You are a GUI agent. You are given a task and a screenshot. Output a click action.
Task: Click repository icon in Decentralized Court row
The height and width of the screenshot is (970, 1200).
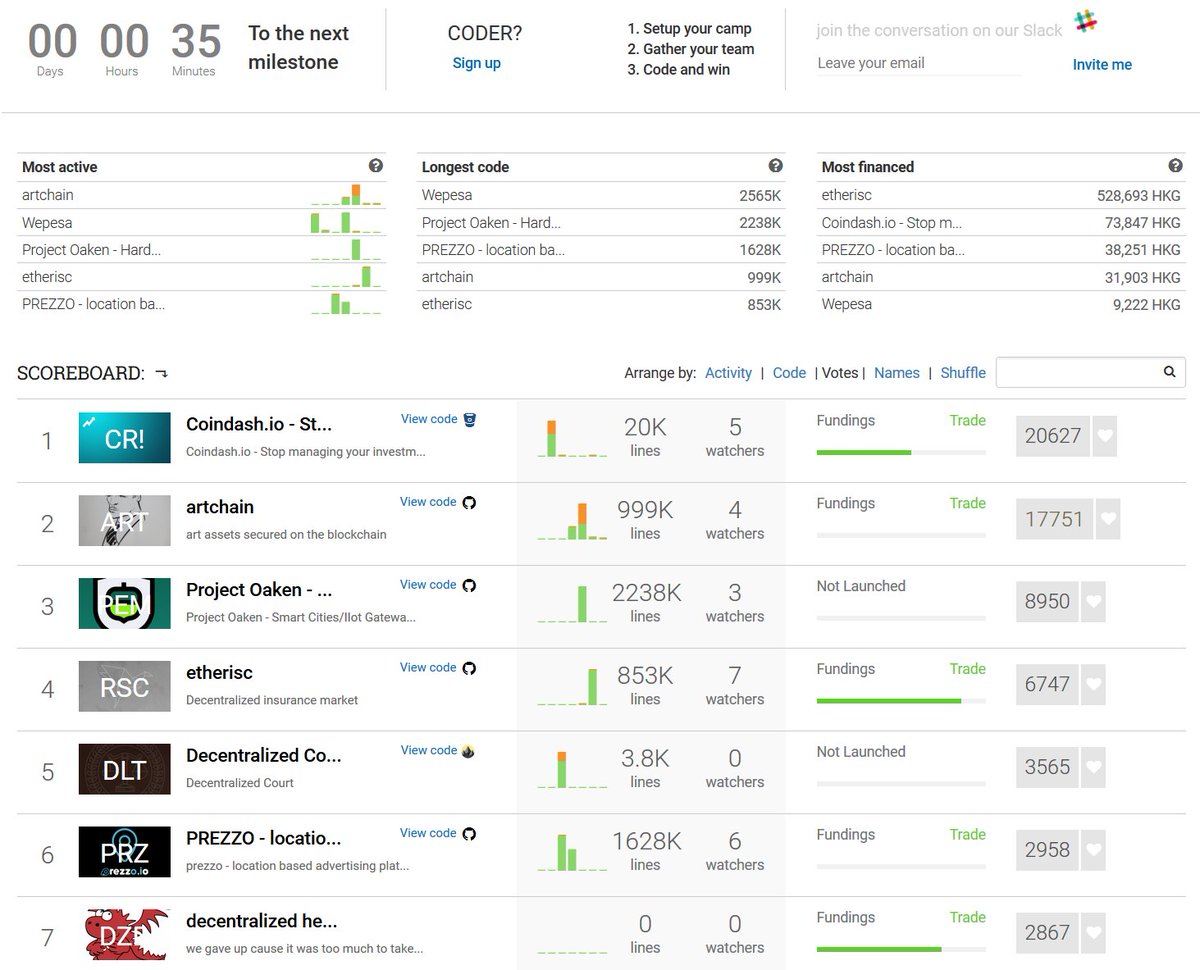[468, 750]
